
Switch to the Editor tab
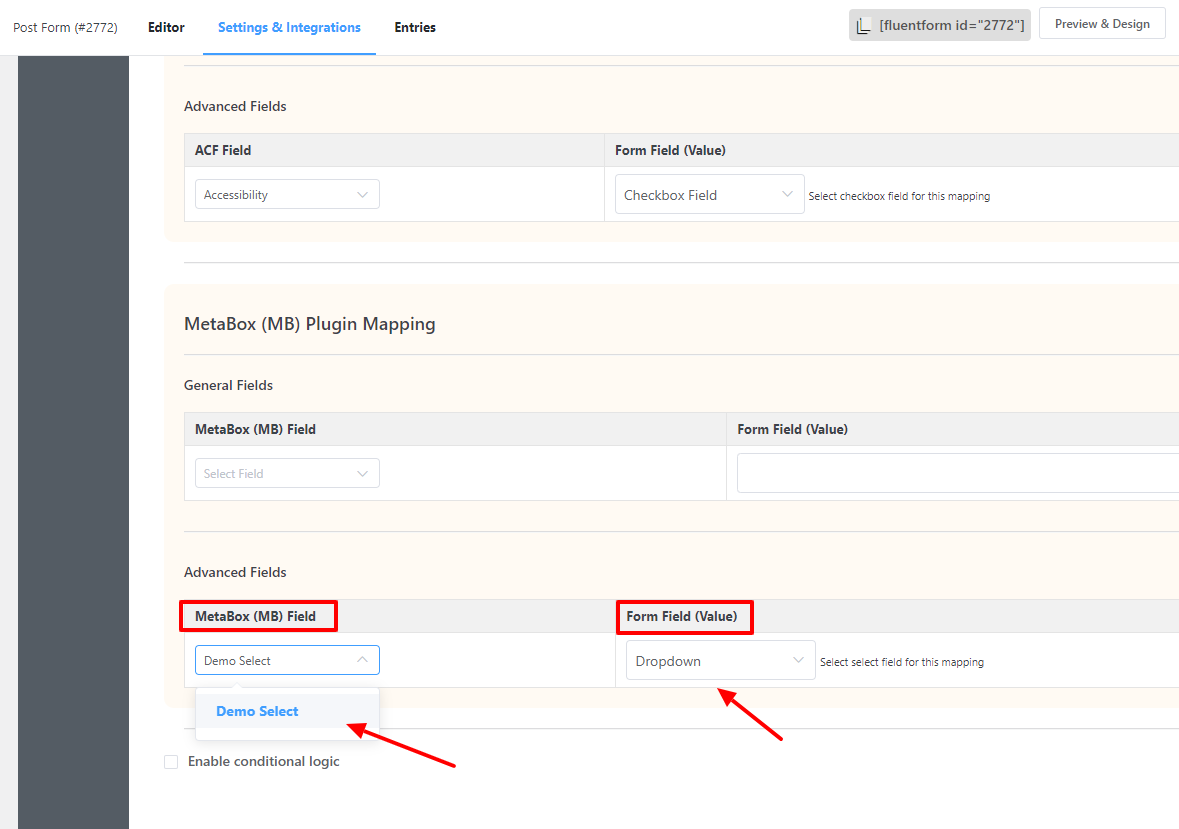(x=166, y=27)
